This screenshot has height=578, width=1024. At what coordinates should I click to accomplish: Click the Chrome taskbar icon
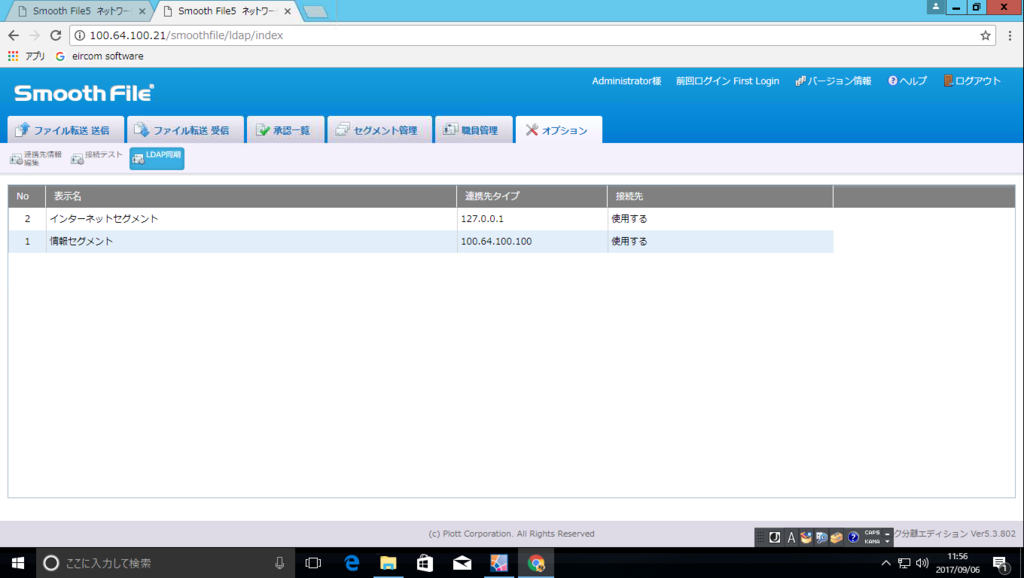(x=536, y=562)
